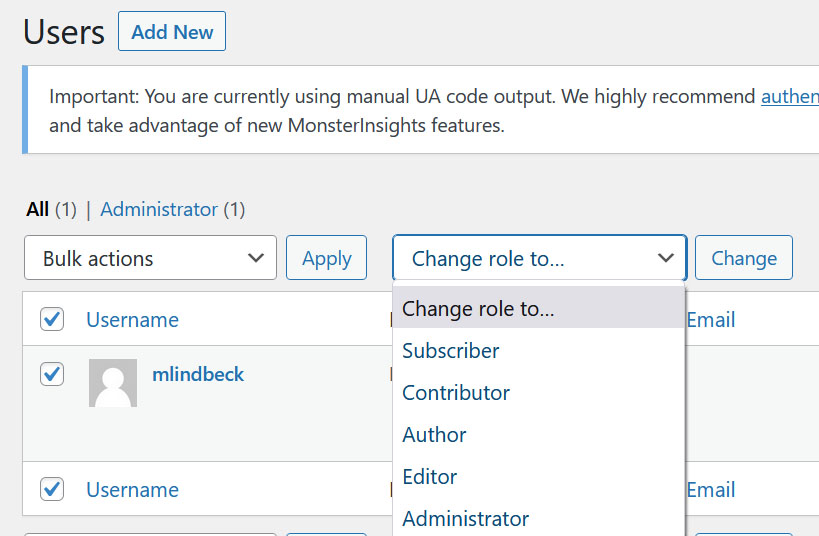
Task: Select the highlighted "Change role to…" list option
Action: pyautogui.click(x=478, y=309)
